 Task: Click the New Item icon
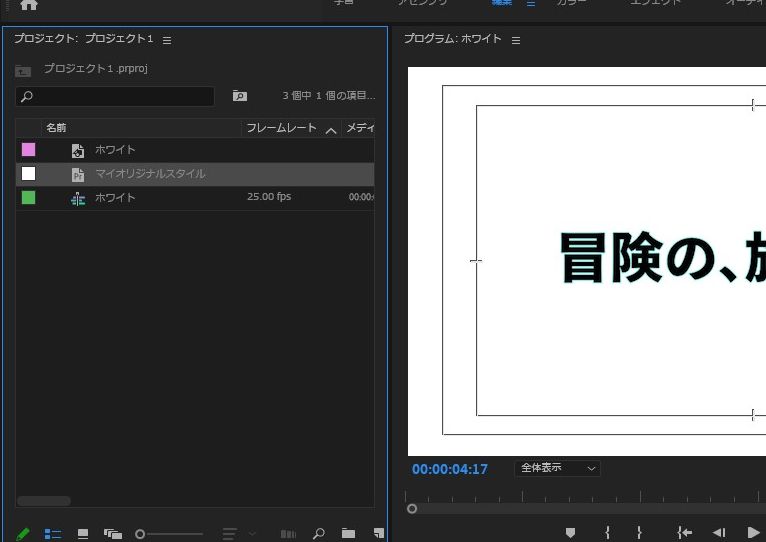378,534
